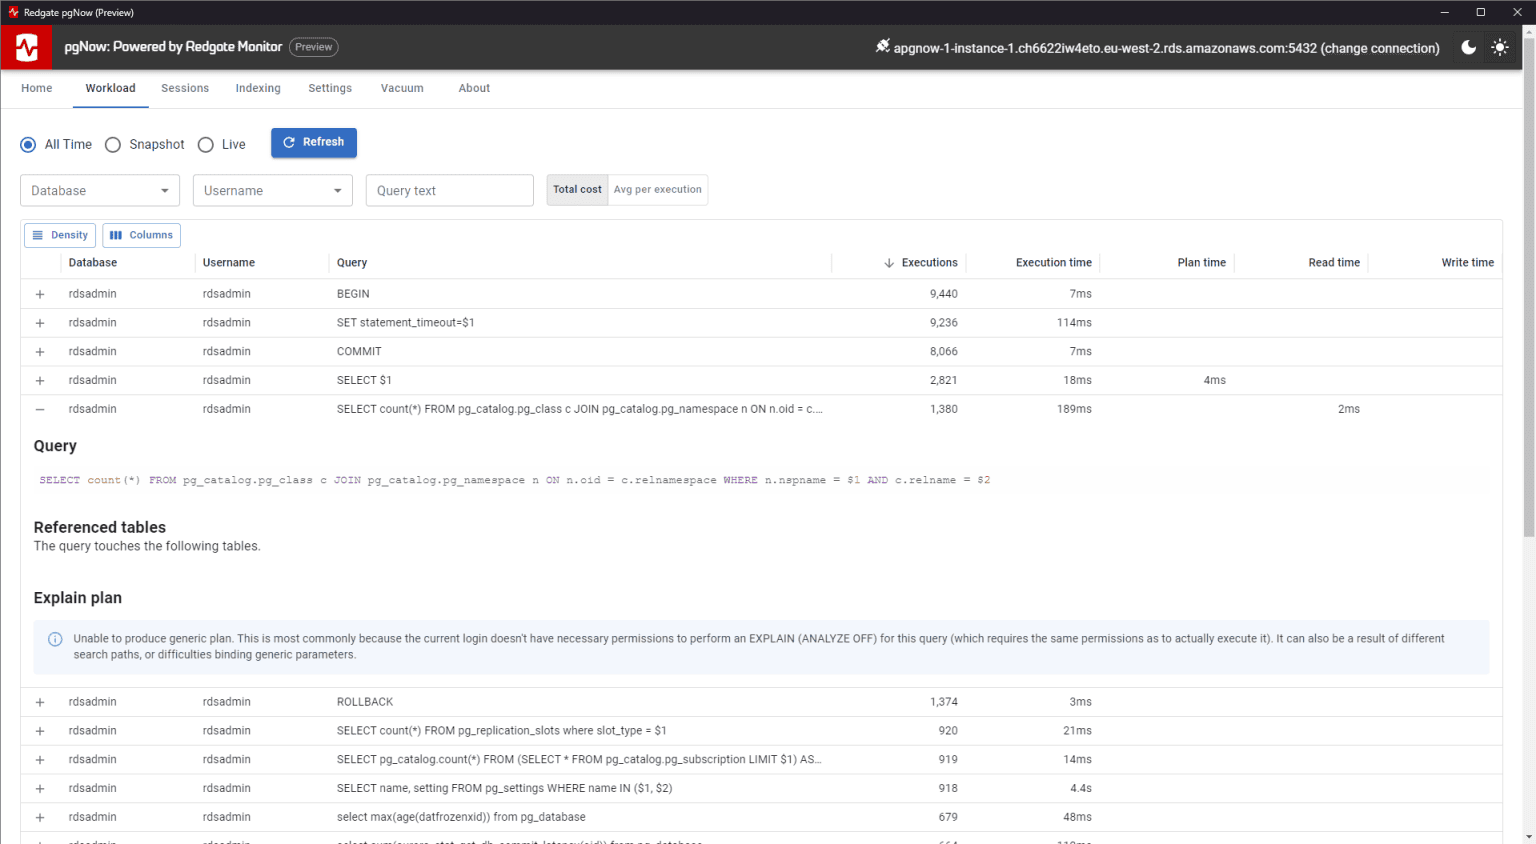Viewport: 1536px width, 844px height.
Task: Open the Database filter dropdown
Action: tap(99, 190)
